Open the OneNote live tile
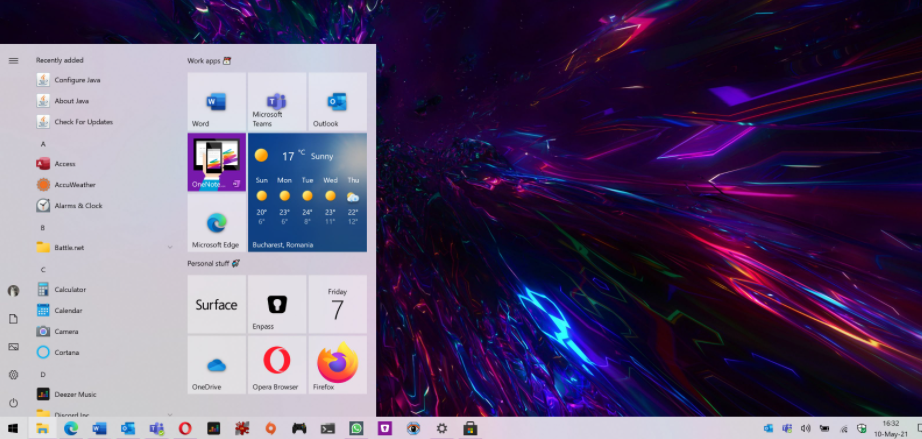922x439 pixels. [216, 162]
